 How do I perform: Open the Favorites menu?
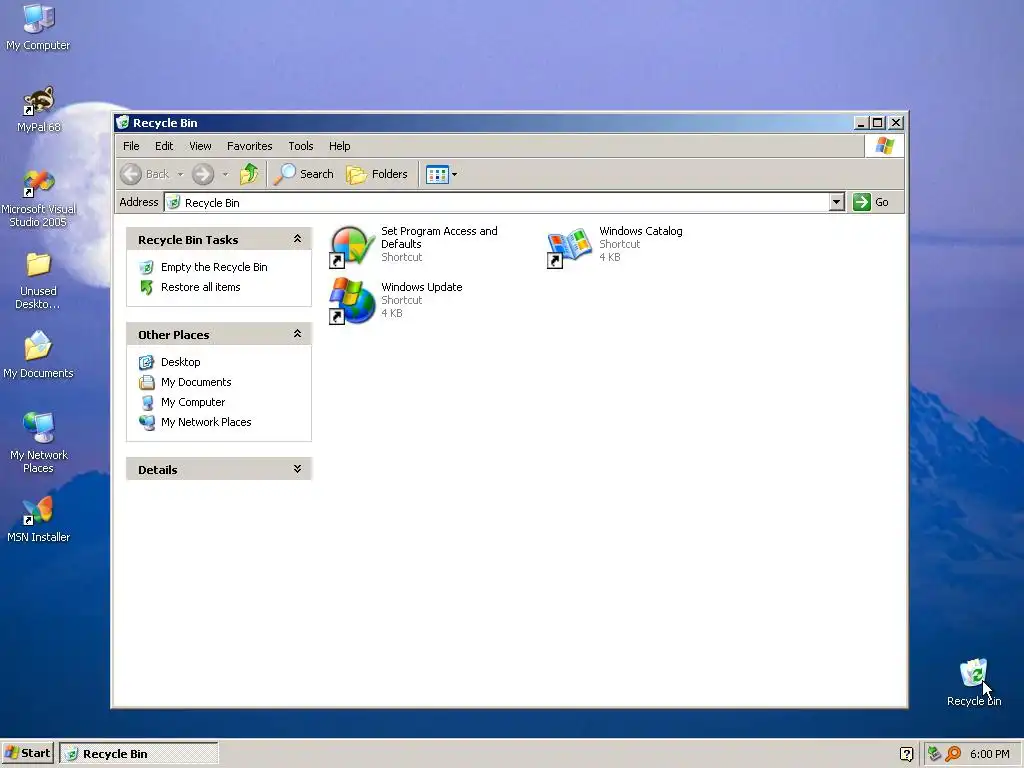(x=249, y=146)
